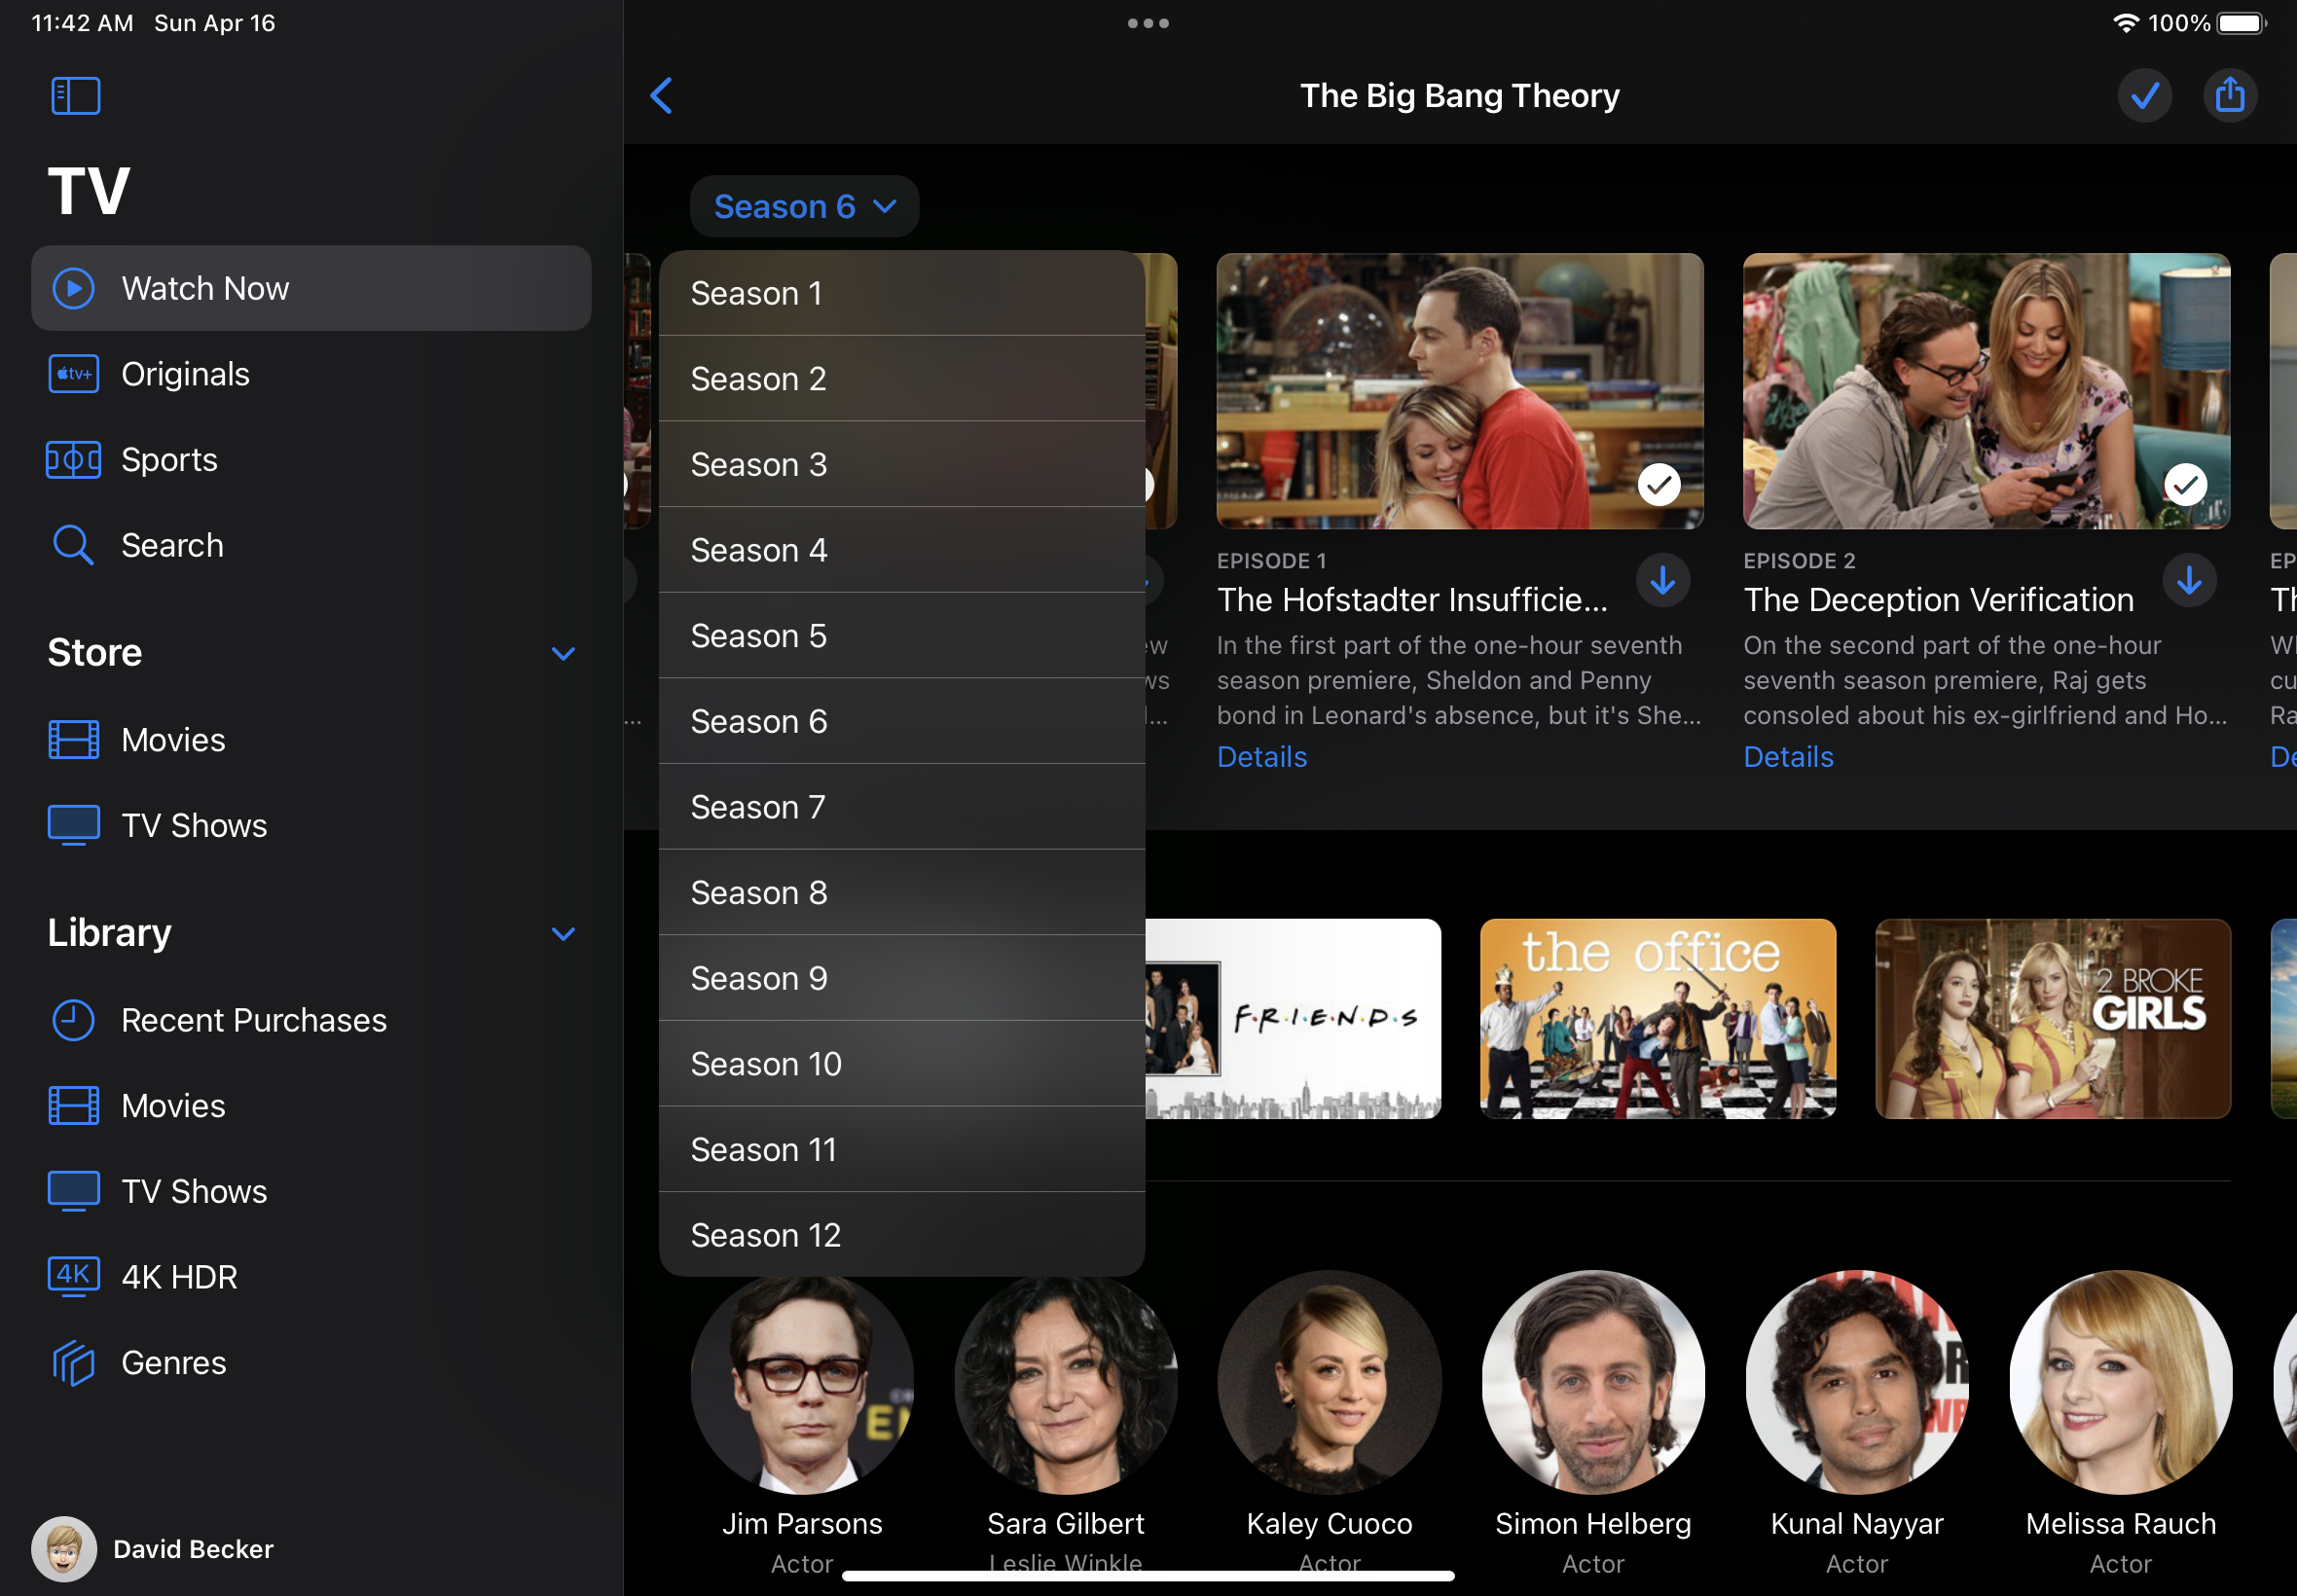
Task: View Kaley Cuoco cast profile
Action: point(1329,1383)
